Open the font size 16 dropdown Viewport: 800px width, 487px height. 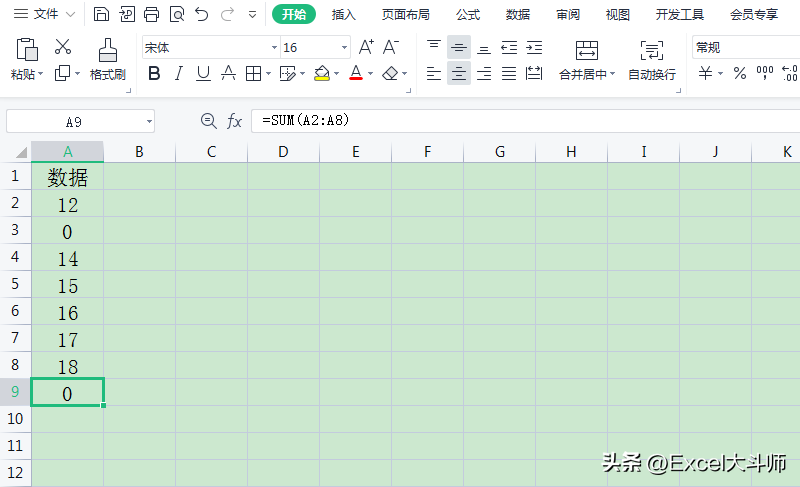344,47
